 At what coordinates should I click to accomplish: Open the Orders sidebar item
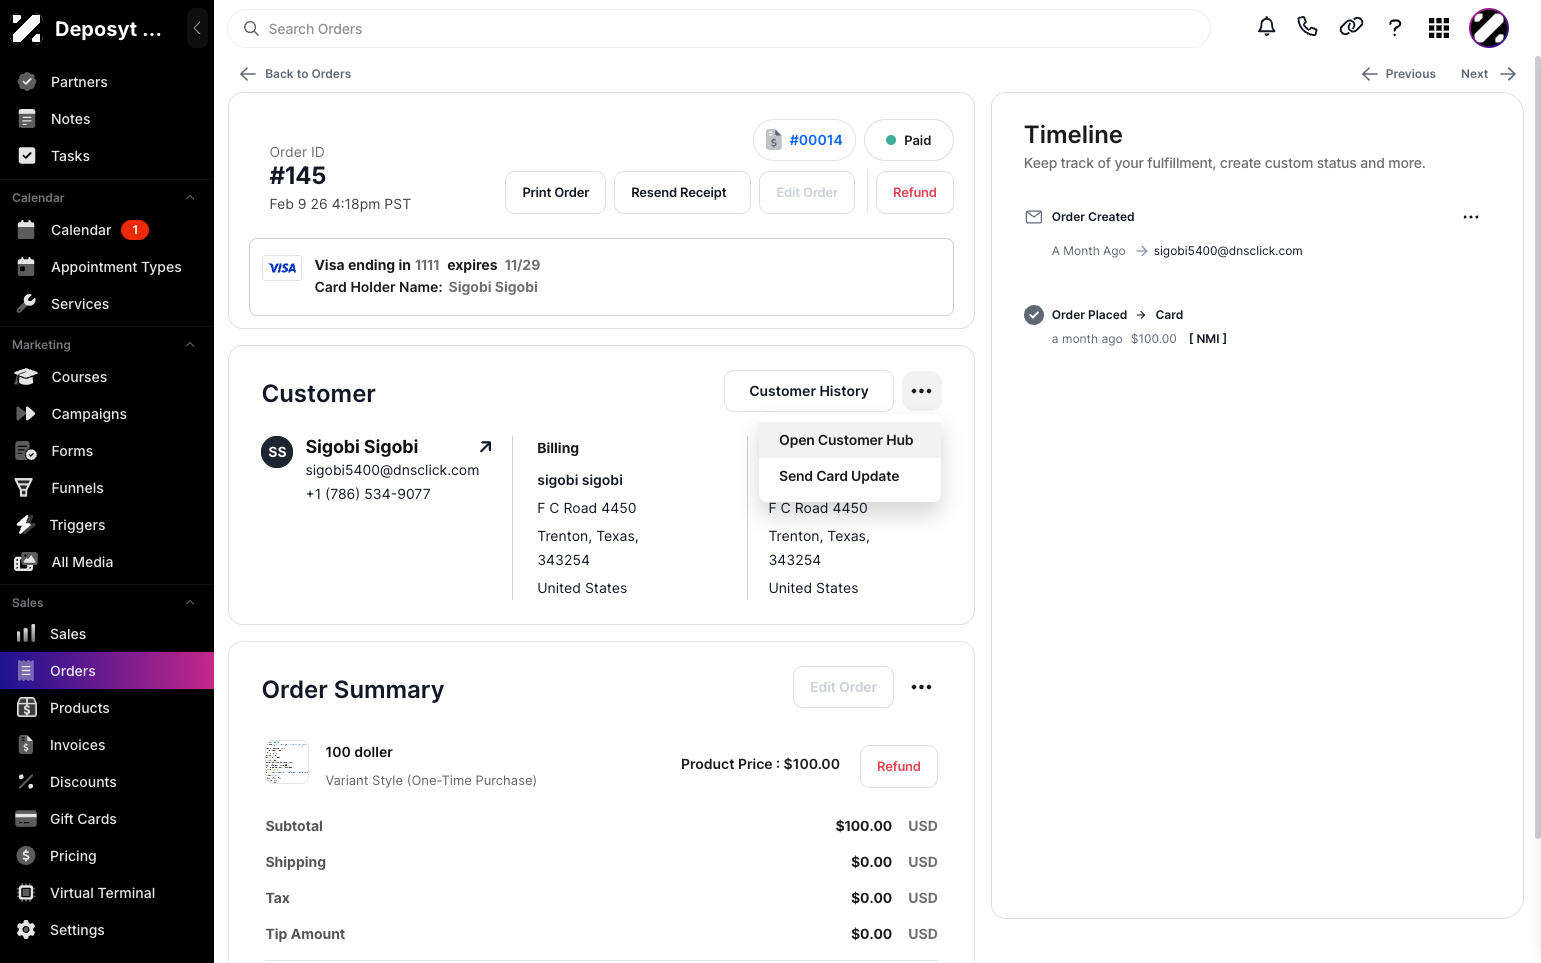[x=107, y=671]
